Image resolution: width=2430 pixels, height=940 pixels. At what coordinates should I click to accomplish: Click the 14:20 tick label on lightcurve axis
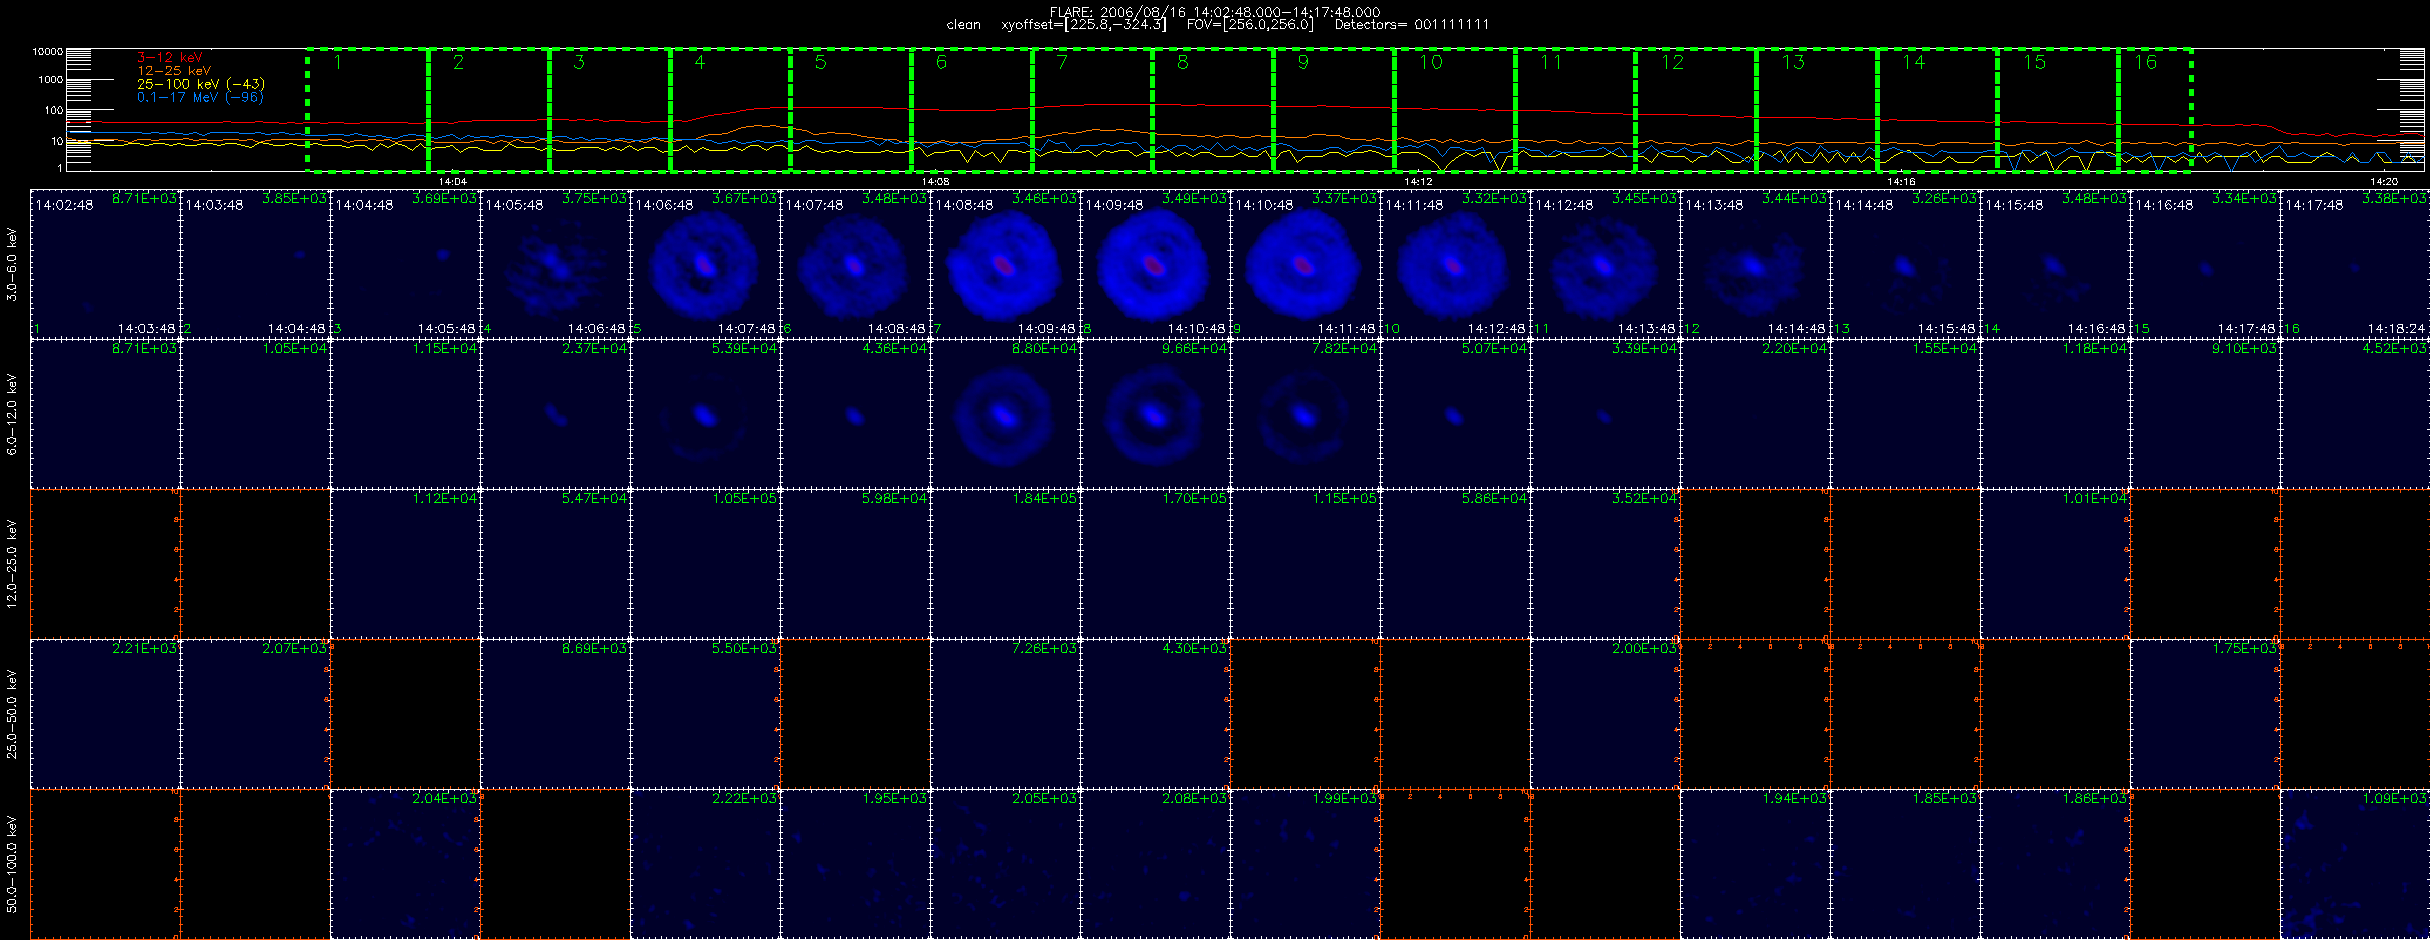point(2384,181)
